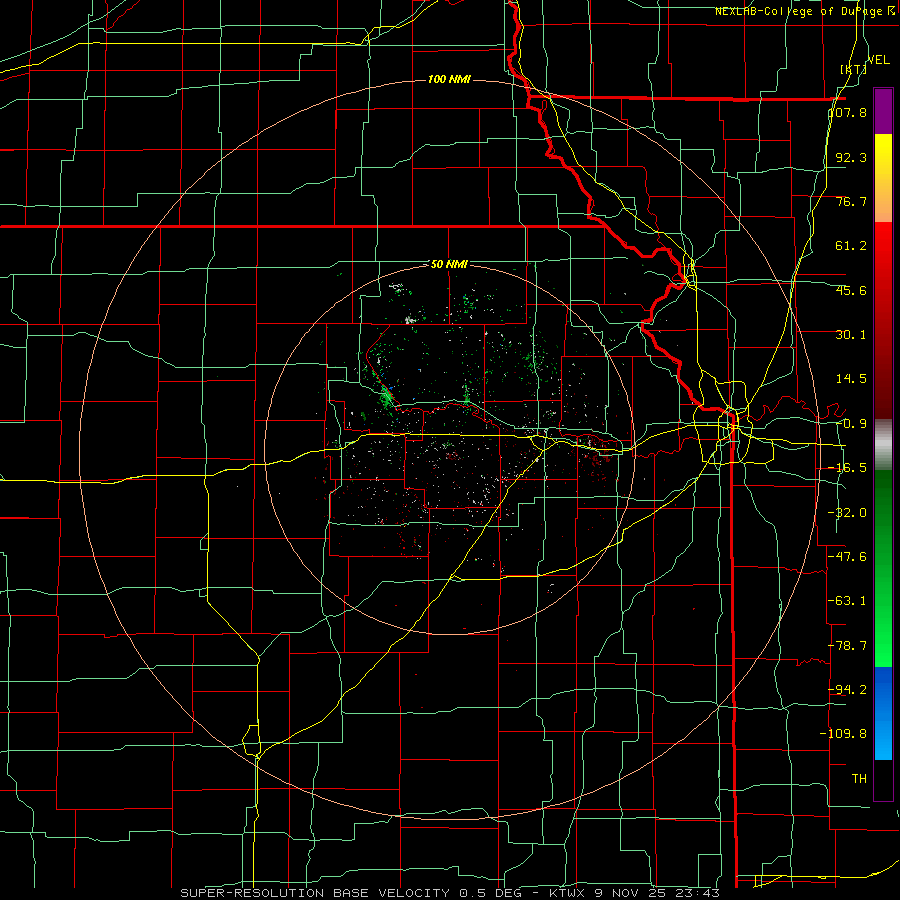Click the -63.1 velocity scale value
This screenshot has height=900, width=900.
(847, 601)
